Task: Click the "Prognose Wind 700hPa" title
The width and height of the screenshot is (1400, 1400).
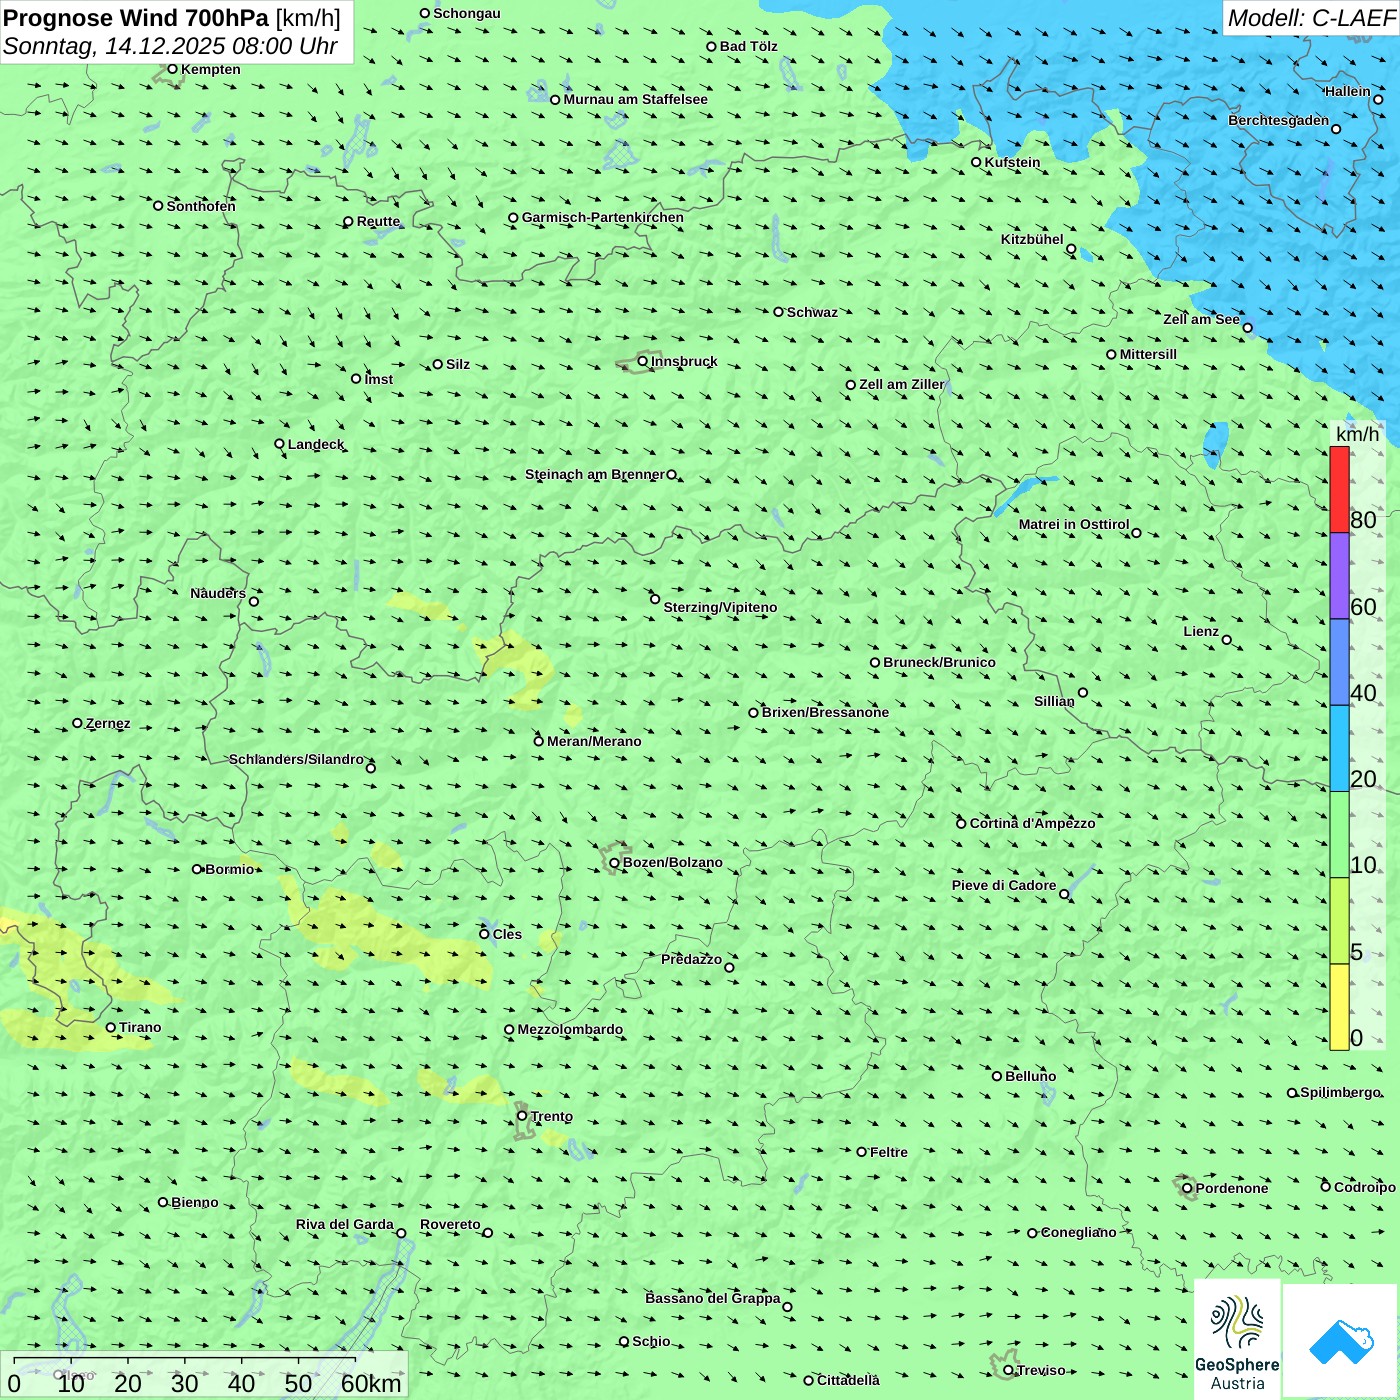Action: [x=136, y=18]
